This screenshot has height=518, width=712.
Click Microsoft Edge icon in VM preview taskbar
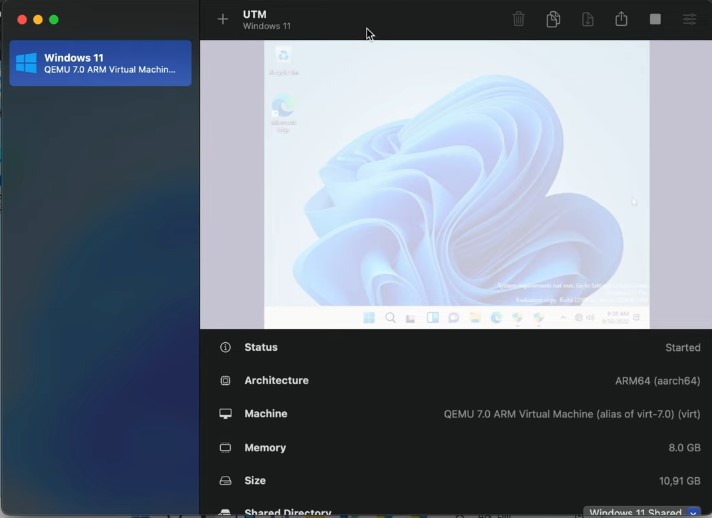496,318
